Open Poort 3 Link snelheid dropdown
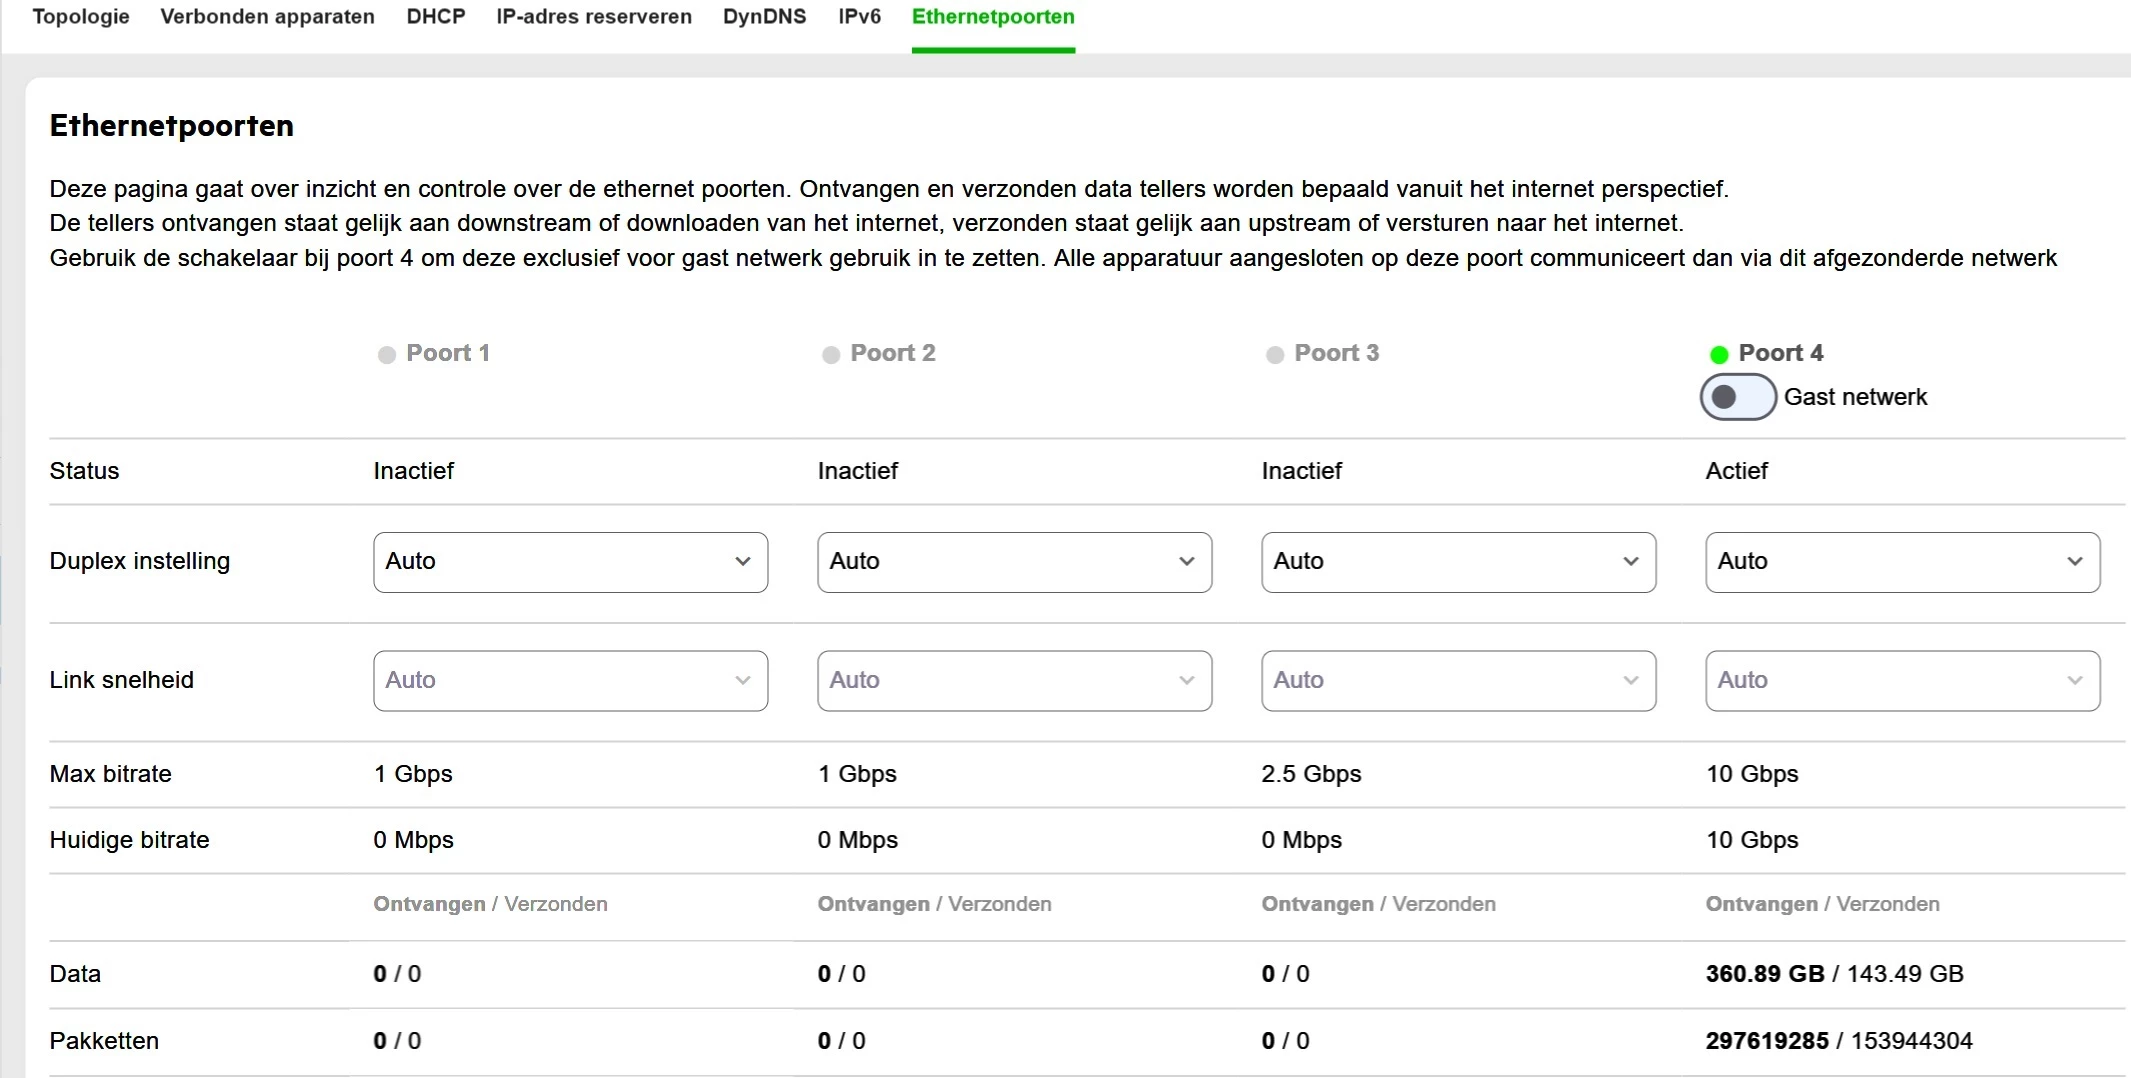 [1458, 681]
